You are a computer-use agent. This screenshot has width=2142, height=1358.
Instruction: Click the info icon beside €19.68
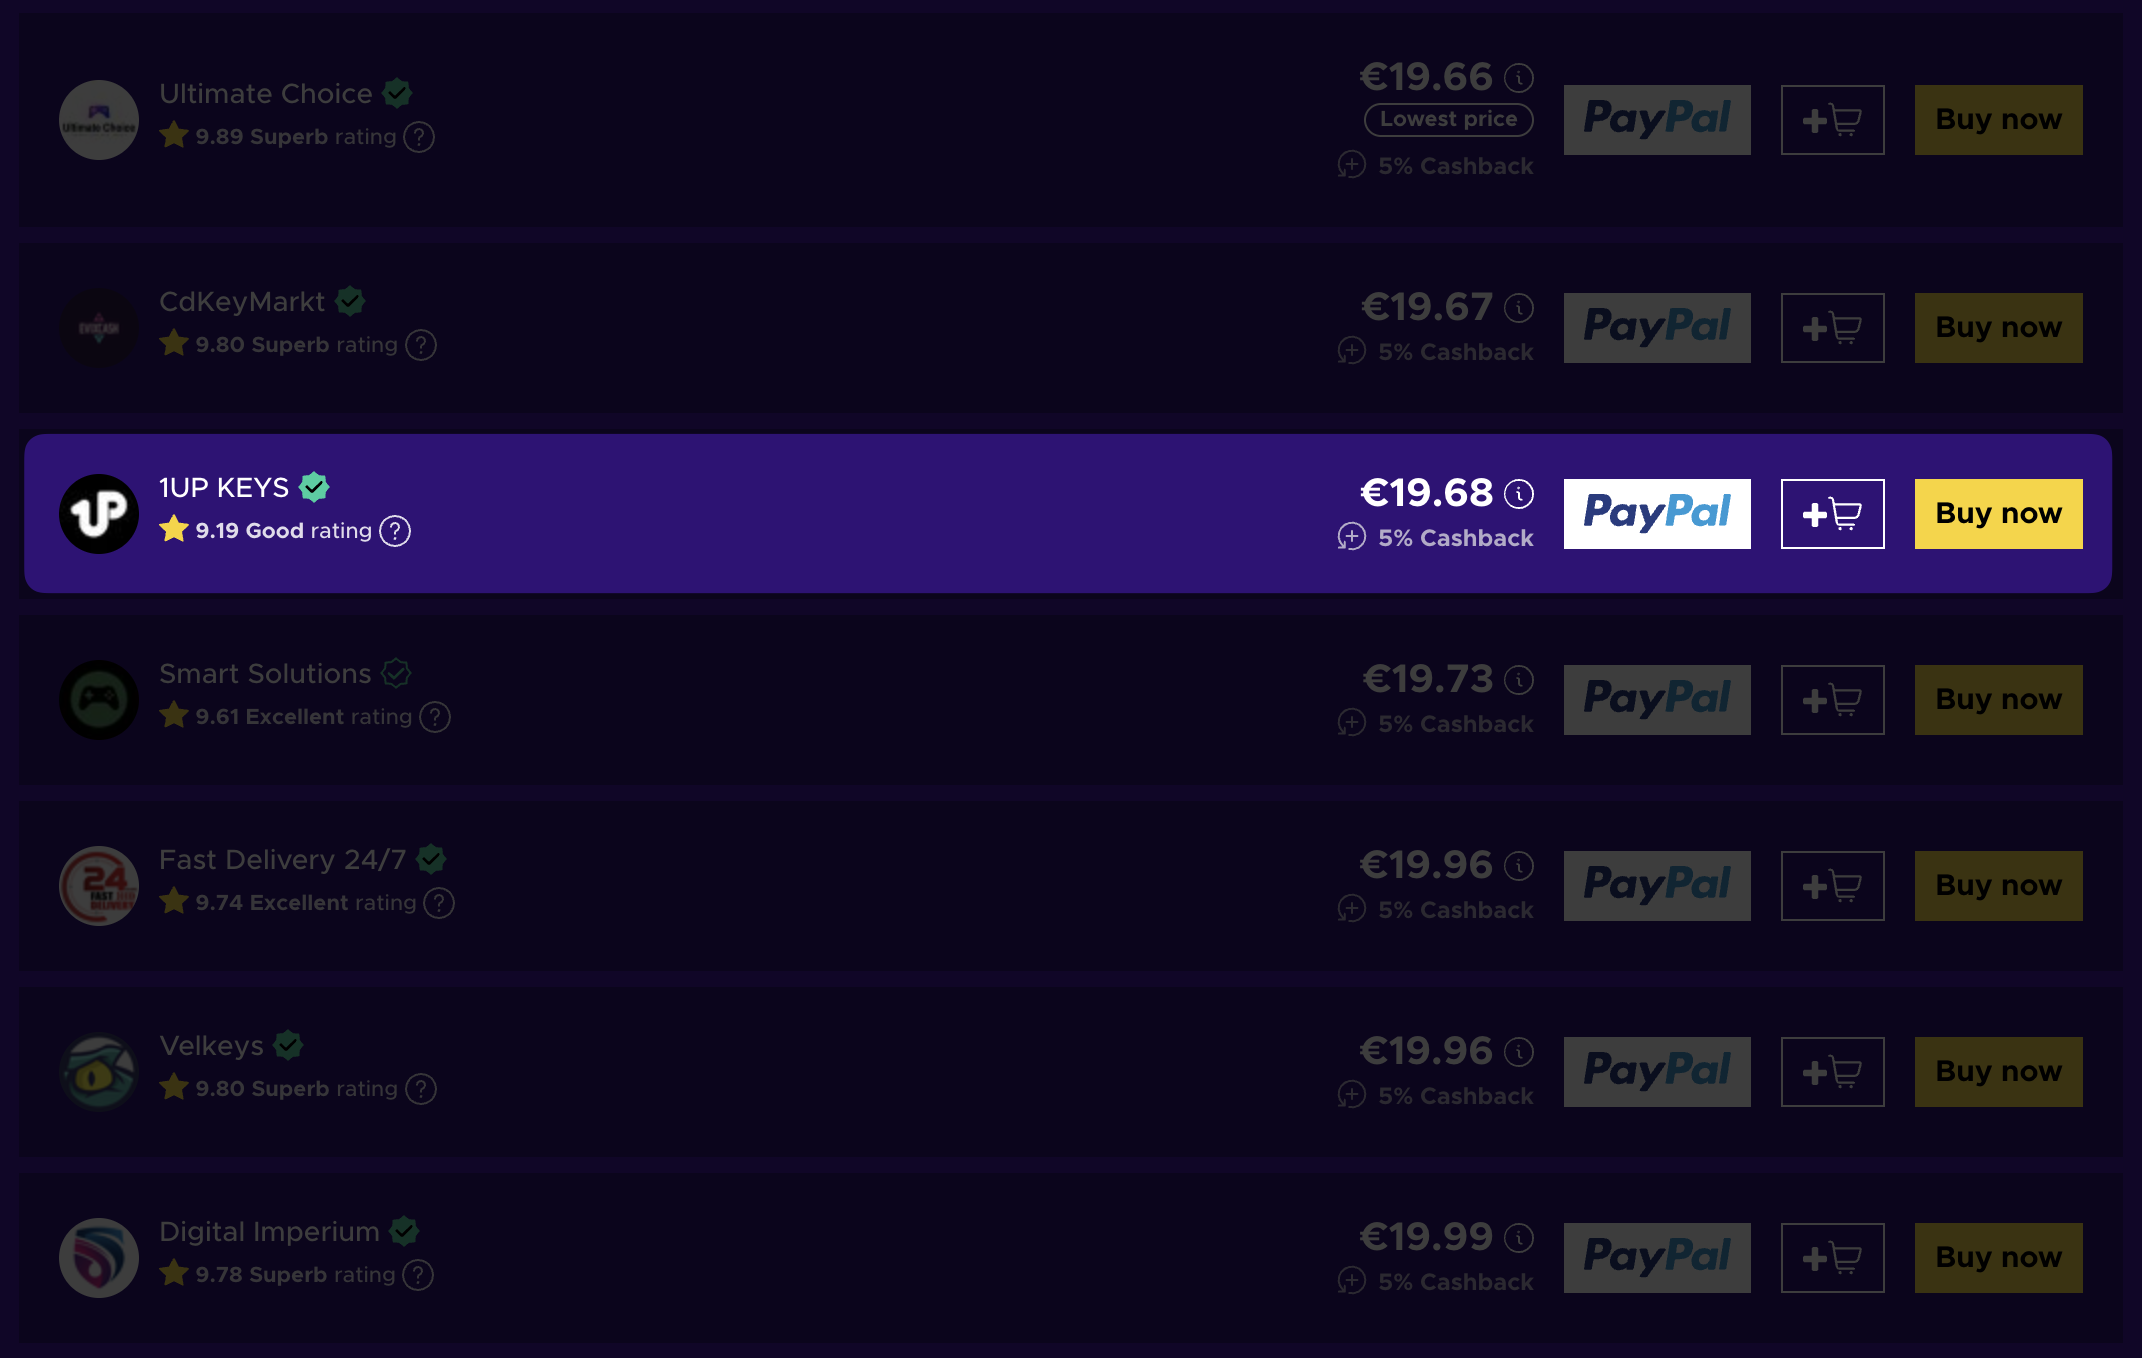1519,493
